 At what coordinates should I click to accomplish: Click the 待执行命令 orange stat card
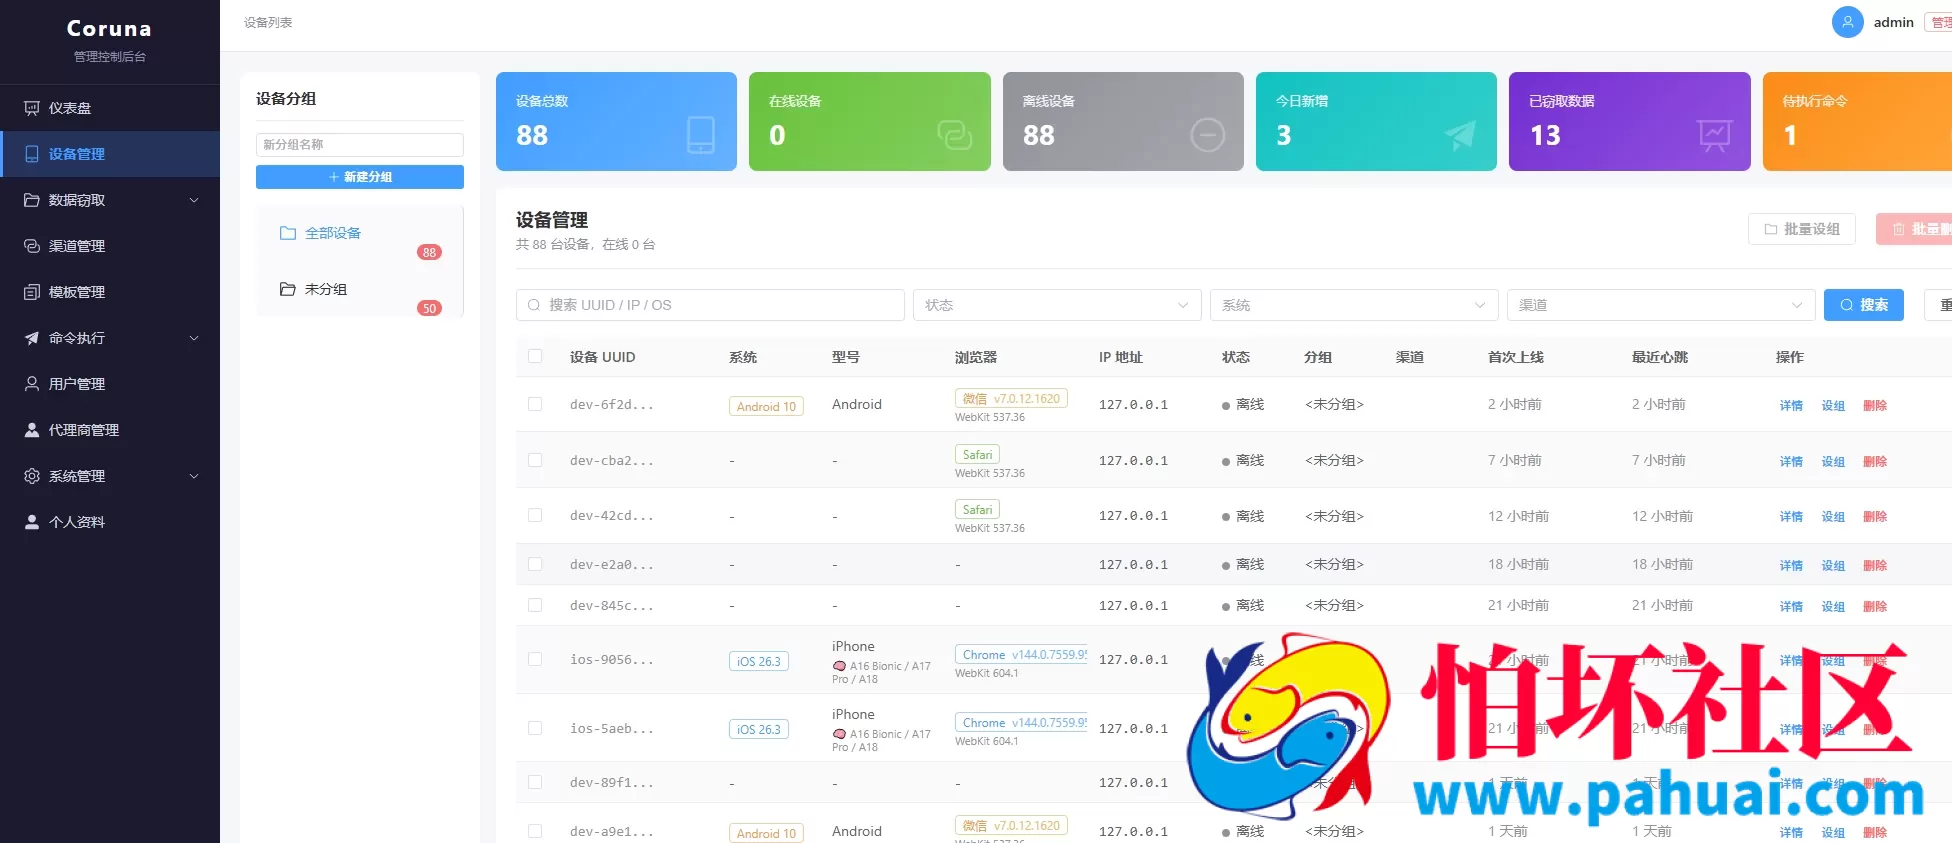[x=1857, y=121]
